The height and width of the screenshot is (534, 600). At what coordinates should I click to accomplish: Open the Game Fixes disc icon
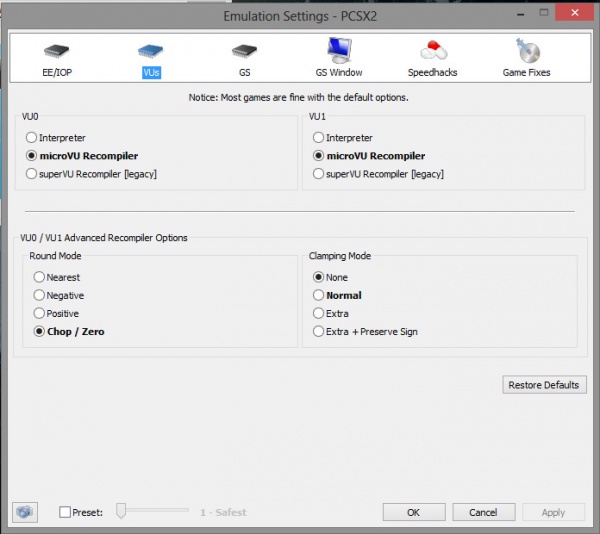tap(527, 50)
